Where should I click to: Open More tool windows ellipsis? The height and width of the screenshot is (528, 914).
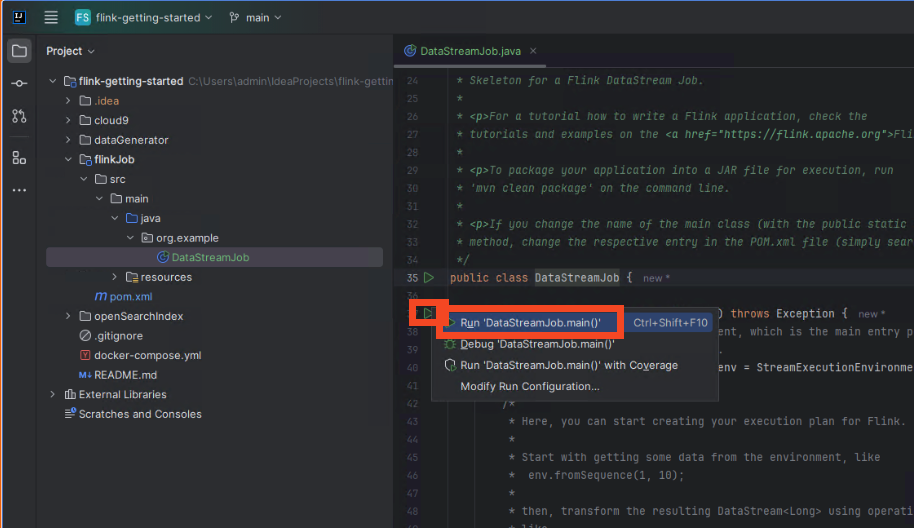pyautogui.click(x=19, y=190)
